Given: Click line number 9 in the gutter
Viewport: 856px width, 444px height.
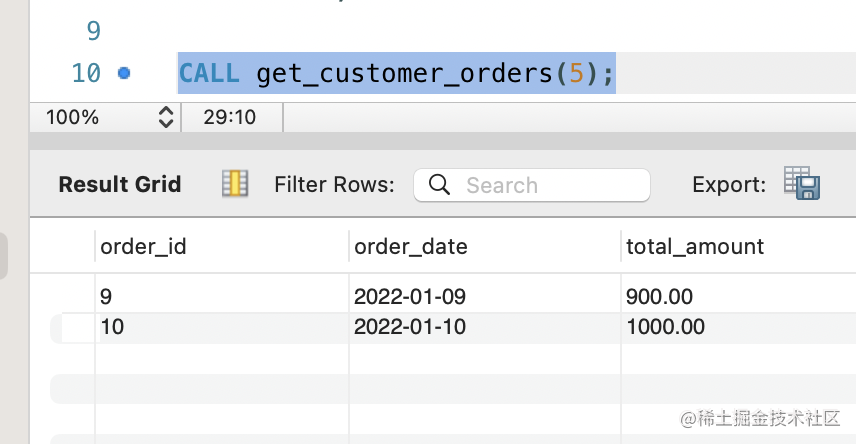Looking at the screenshot, I should 93,31.
